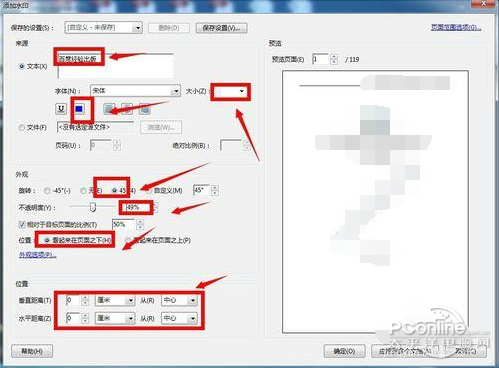The image size is (499, 368).
Task: Click the 页码(U) page number field
Action: pyautogui.click(x=101, y=145)
